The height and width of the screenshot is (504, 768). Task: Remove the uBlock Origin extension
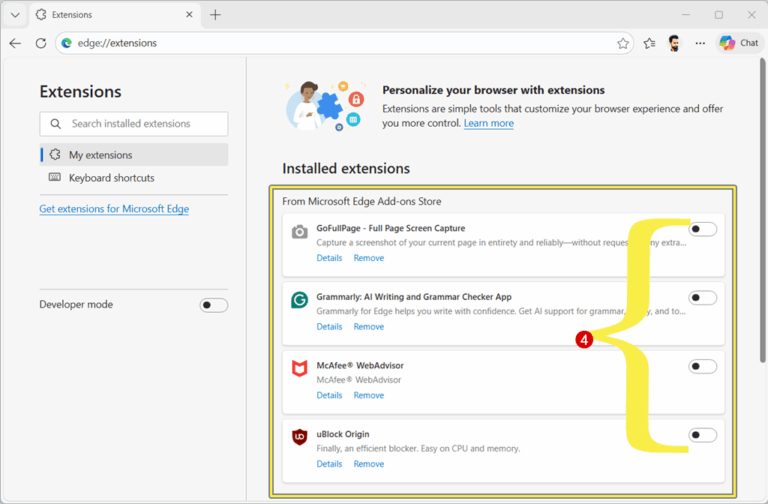coord(369,463)
